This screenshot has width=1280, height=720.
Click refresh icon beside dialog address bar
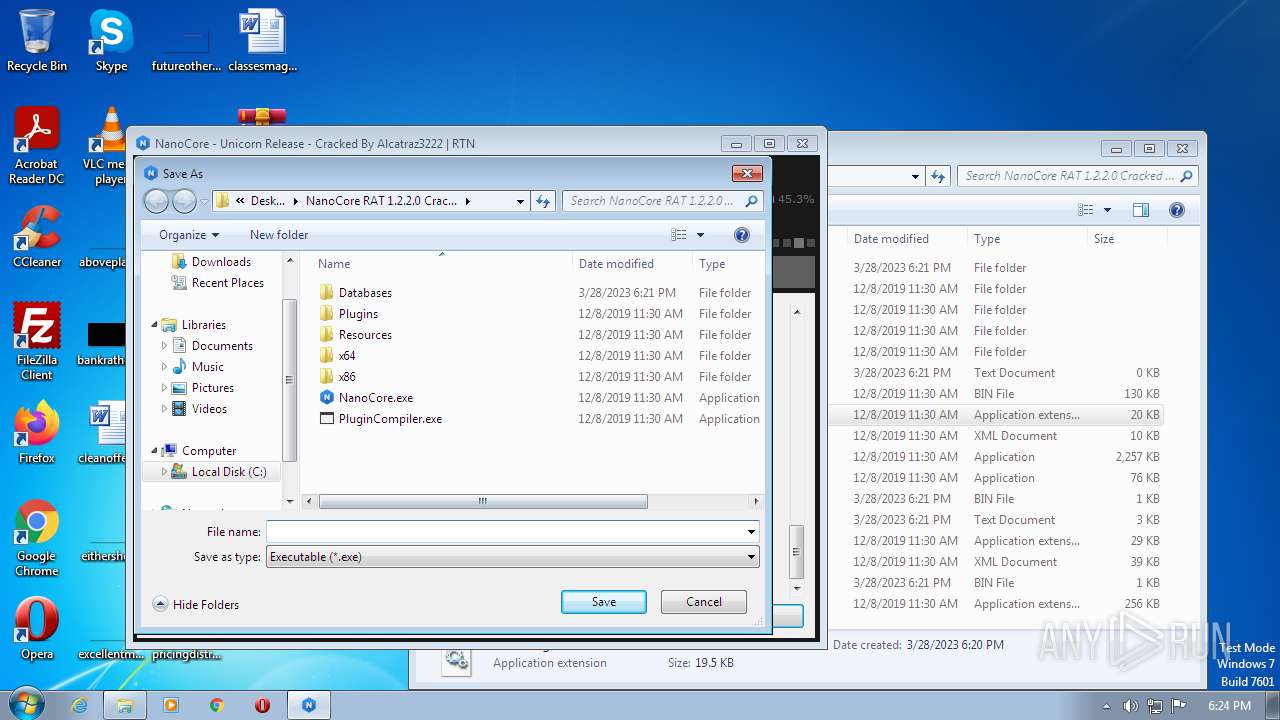pos(543,201)
